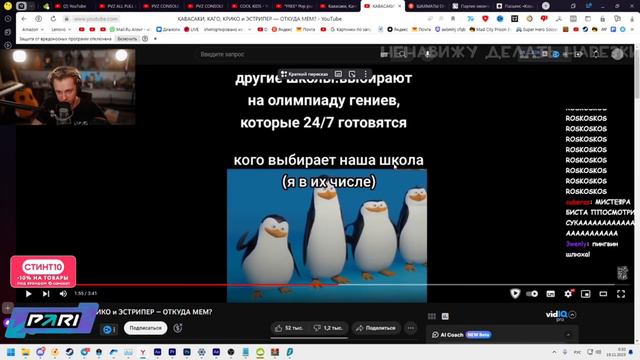
Task: Switch to the COOL KIDS tab
Action: 250,6
